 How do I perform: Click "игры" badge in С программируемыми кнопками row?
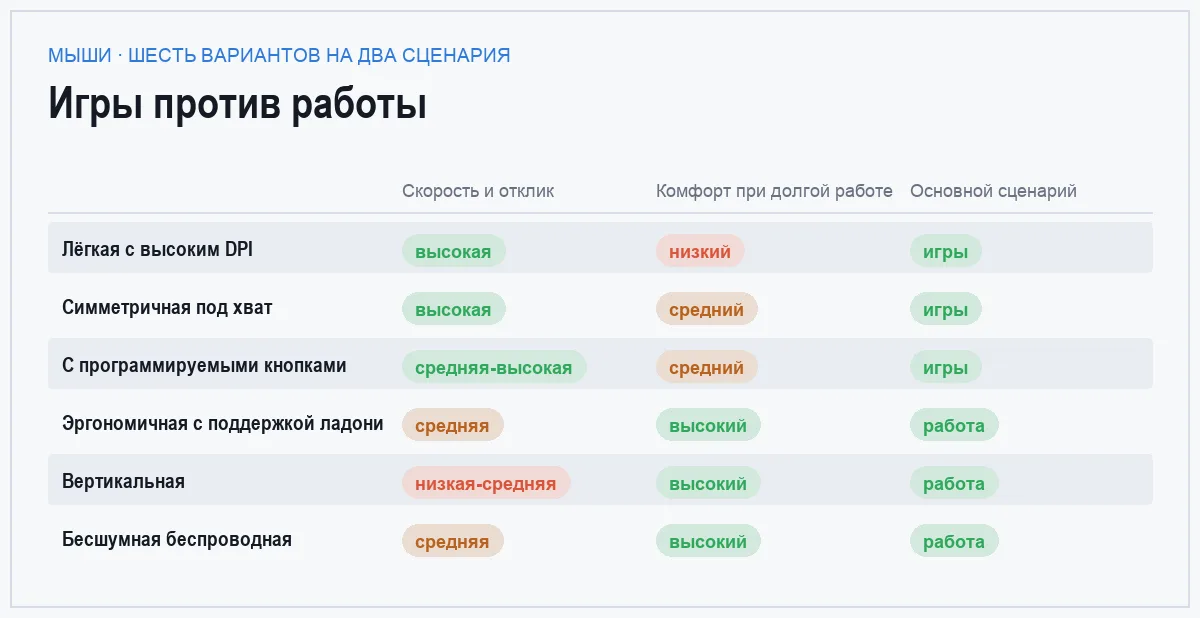click(946, 367)
